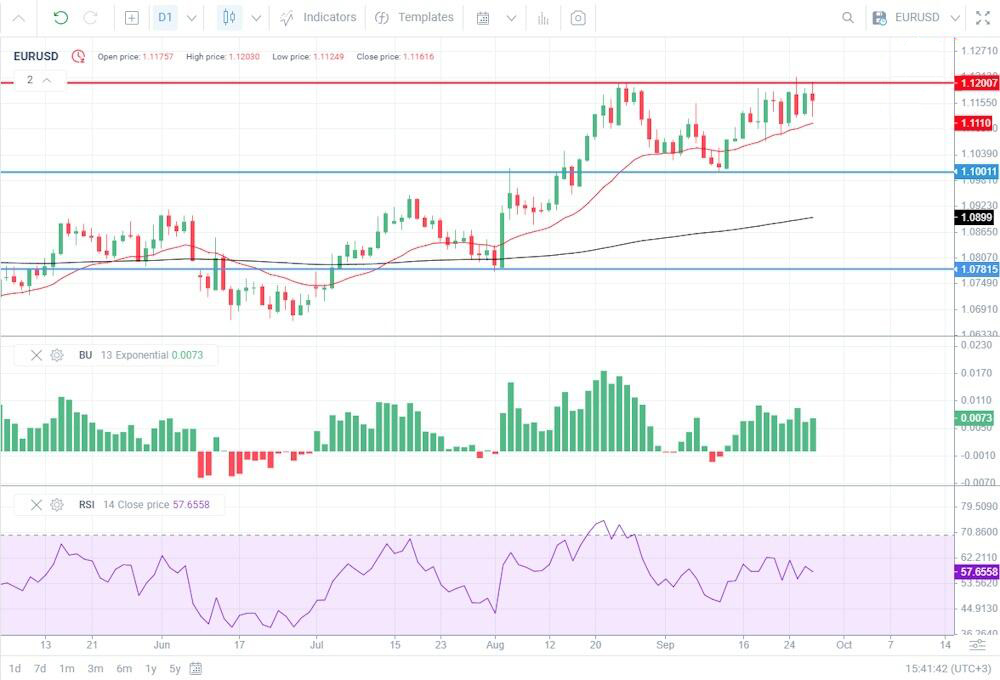This screenshot has height=680, width=1000.
Task: Add a new chart with plus icon
Action: pyautogui.click(x=131, y=18)
